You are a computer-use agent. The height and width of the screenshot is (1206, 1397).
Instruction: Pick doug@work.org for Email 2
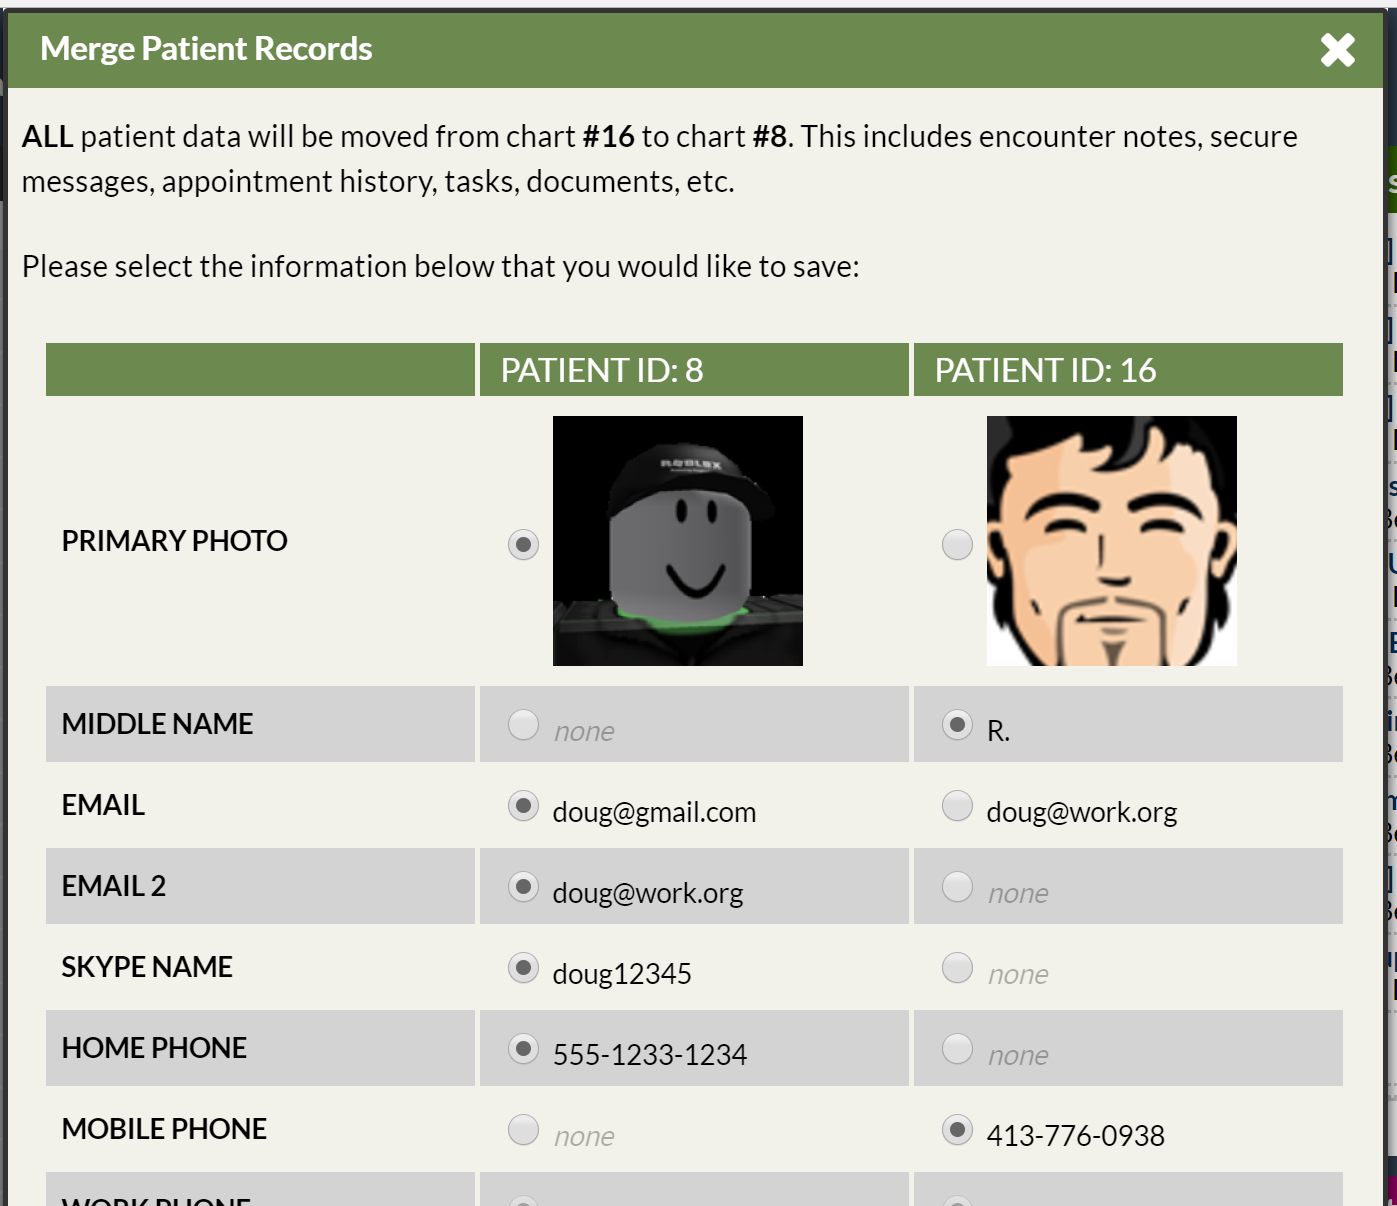click(x=523, y=886)
